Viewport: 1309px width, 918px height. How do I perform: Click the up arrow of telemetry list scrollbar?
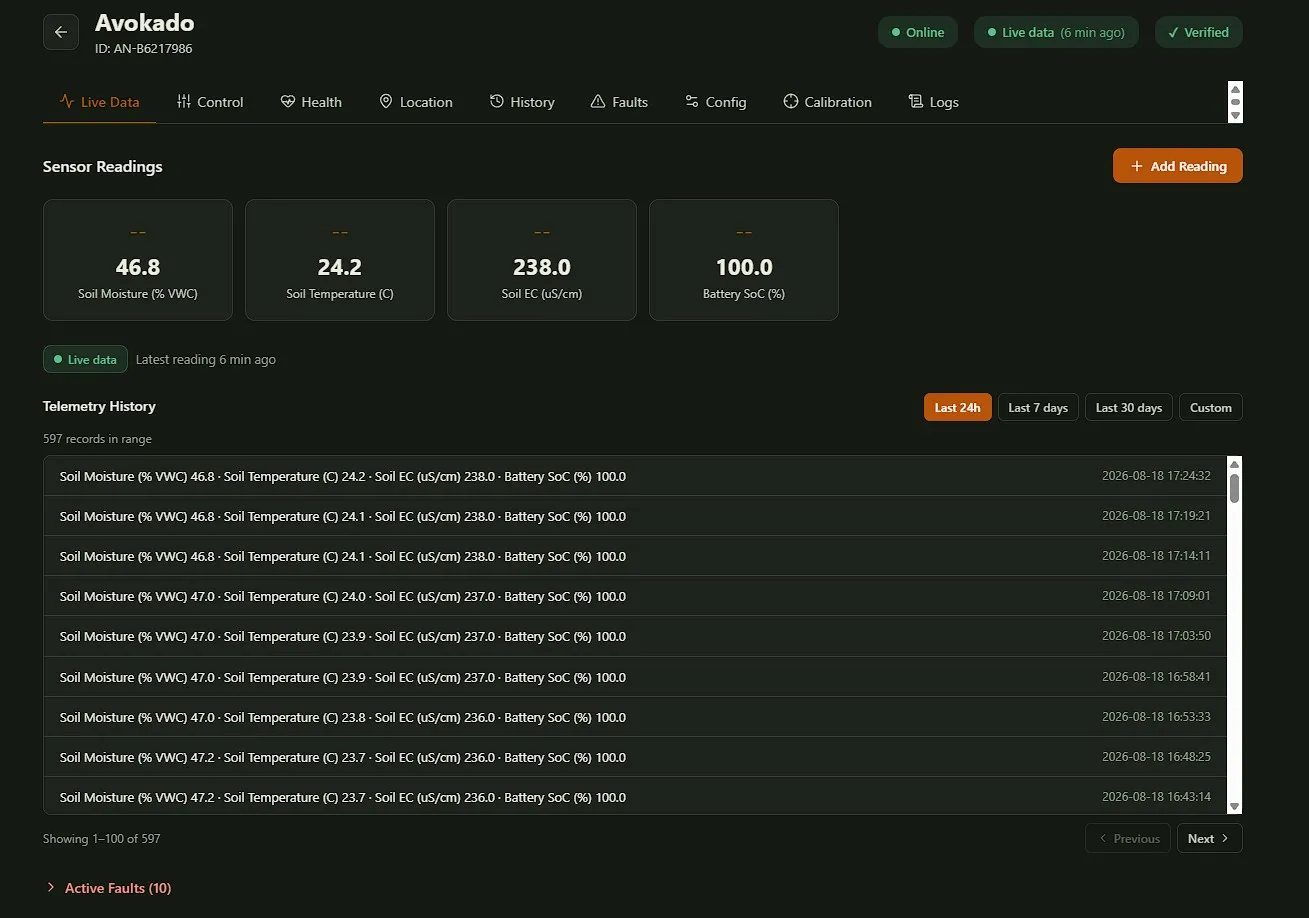pyautogui.click(x=1235, y=464)
